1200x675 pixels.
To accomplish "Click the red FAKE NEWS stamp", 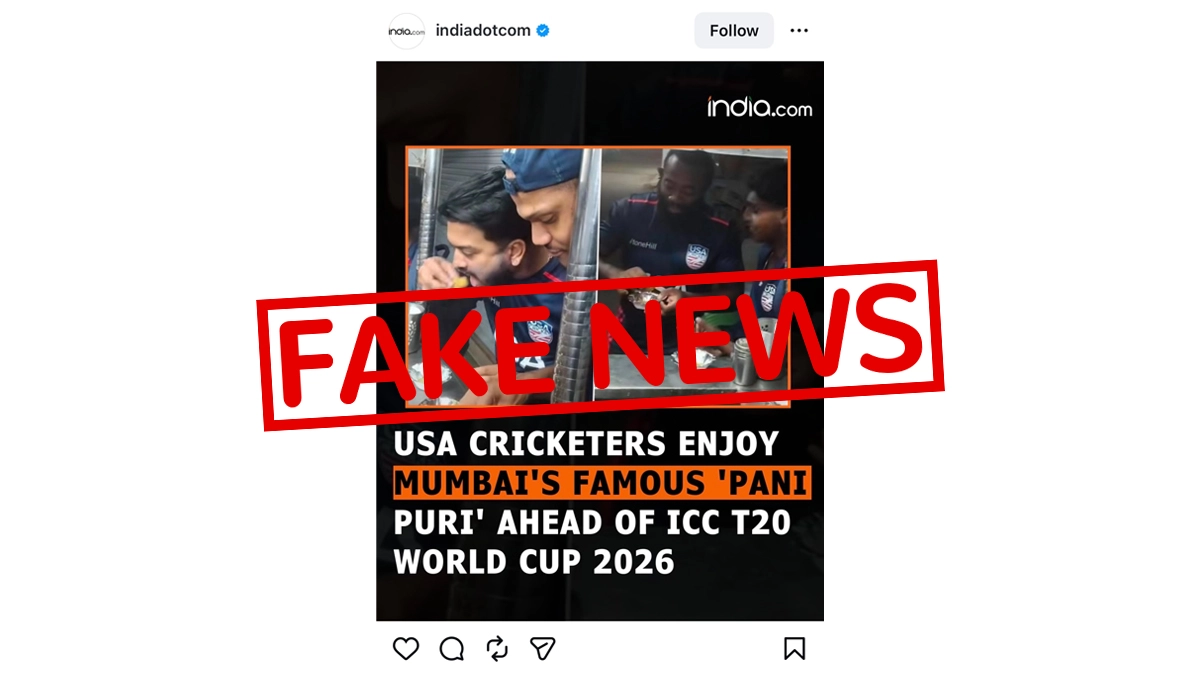I will [600, 345].
